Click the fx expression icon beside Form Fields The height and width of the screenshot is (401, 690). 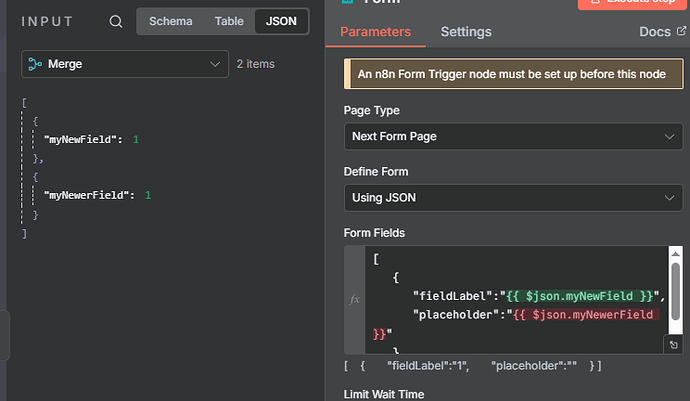[354, 299]
